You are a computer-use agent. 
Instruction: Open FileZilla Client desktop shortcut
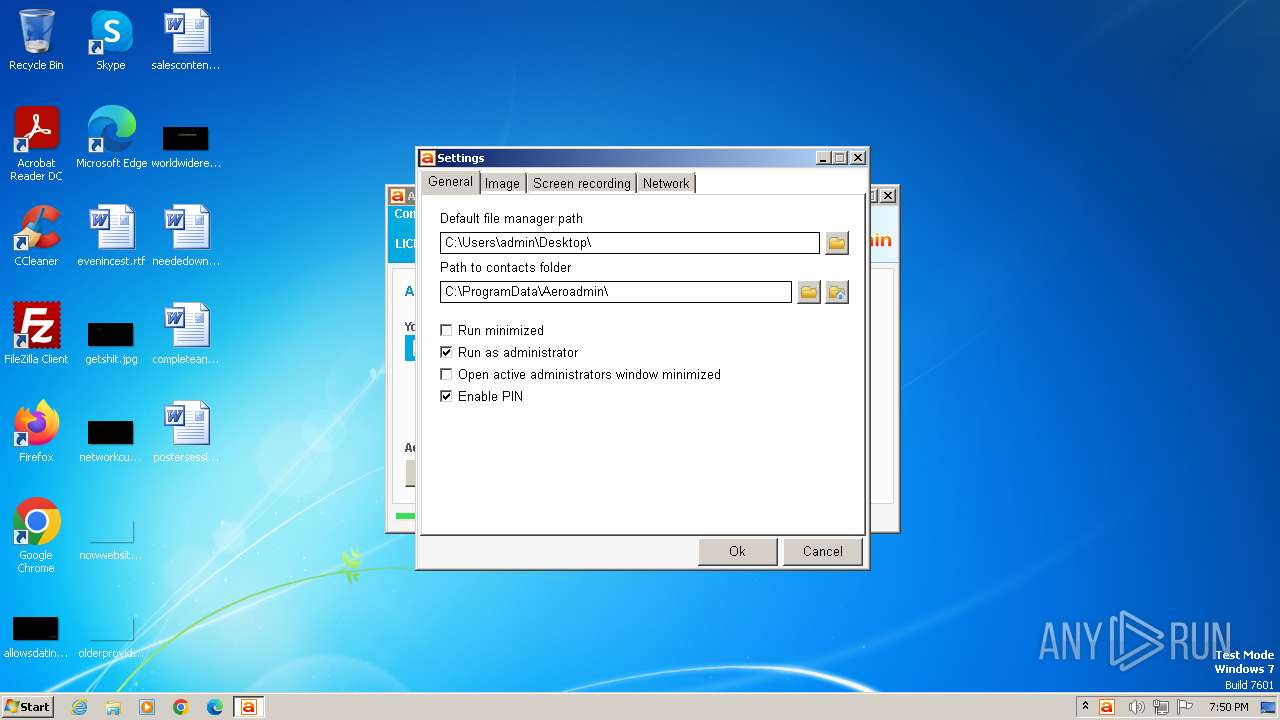(x=36, y=334)
